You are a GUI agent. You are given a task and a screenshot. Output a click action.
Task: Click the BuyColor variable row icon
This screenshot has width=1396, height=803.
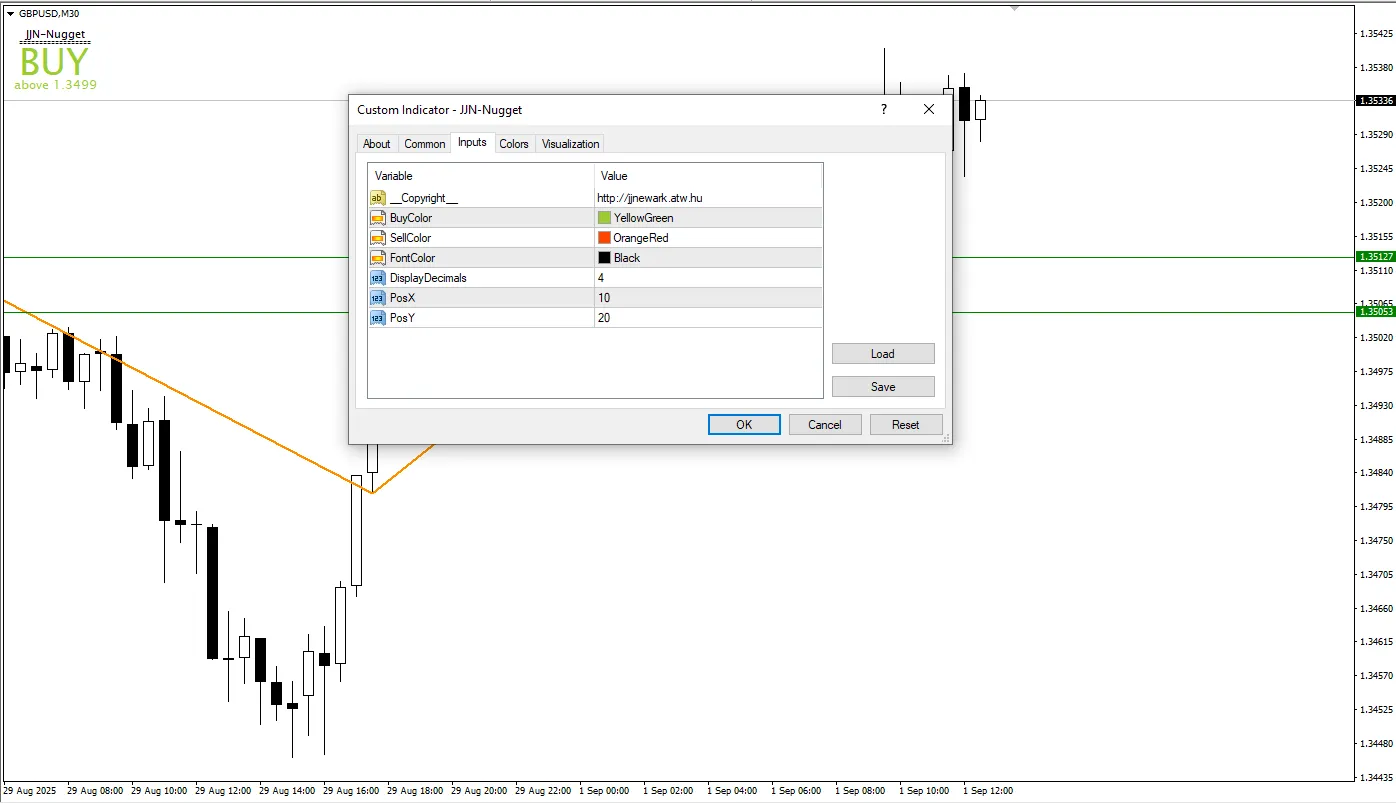tap(377, 218)
